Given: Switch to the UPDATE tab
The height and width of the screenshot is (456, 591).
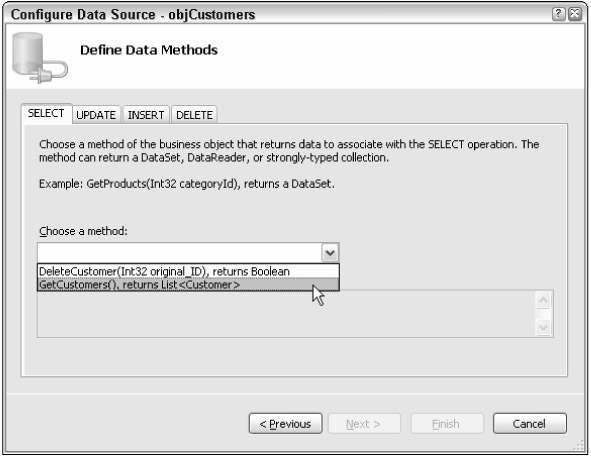Looking at the screenshot, I should pos(96,115).
